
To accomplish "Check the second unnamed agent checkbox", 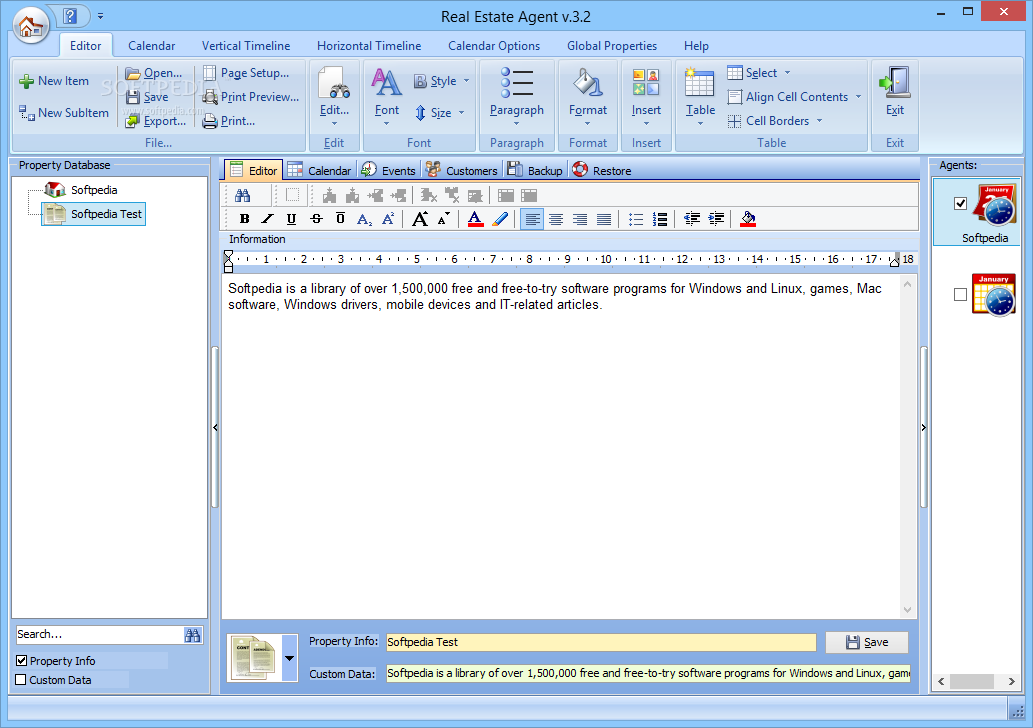I will tap(961, 294).
